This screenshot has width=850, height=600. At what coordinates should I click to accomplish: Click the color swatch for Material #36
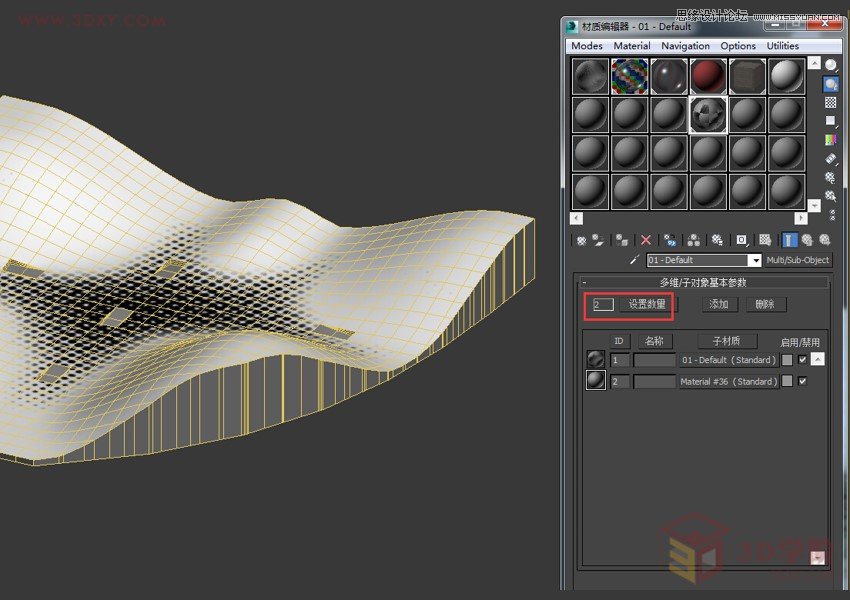(x=787, y=381)
